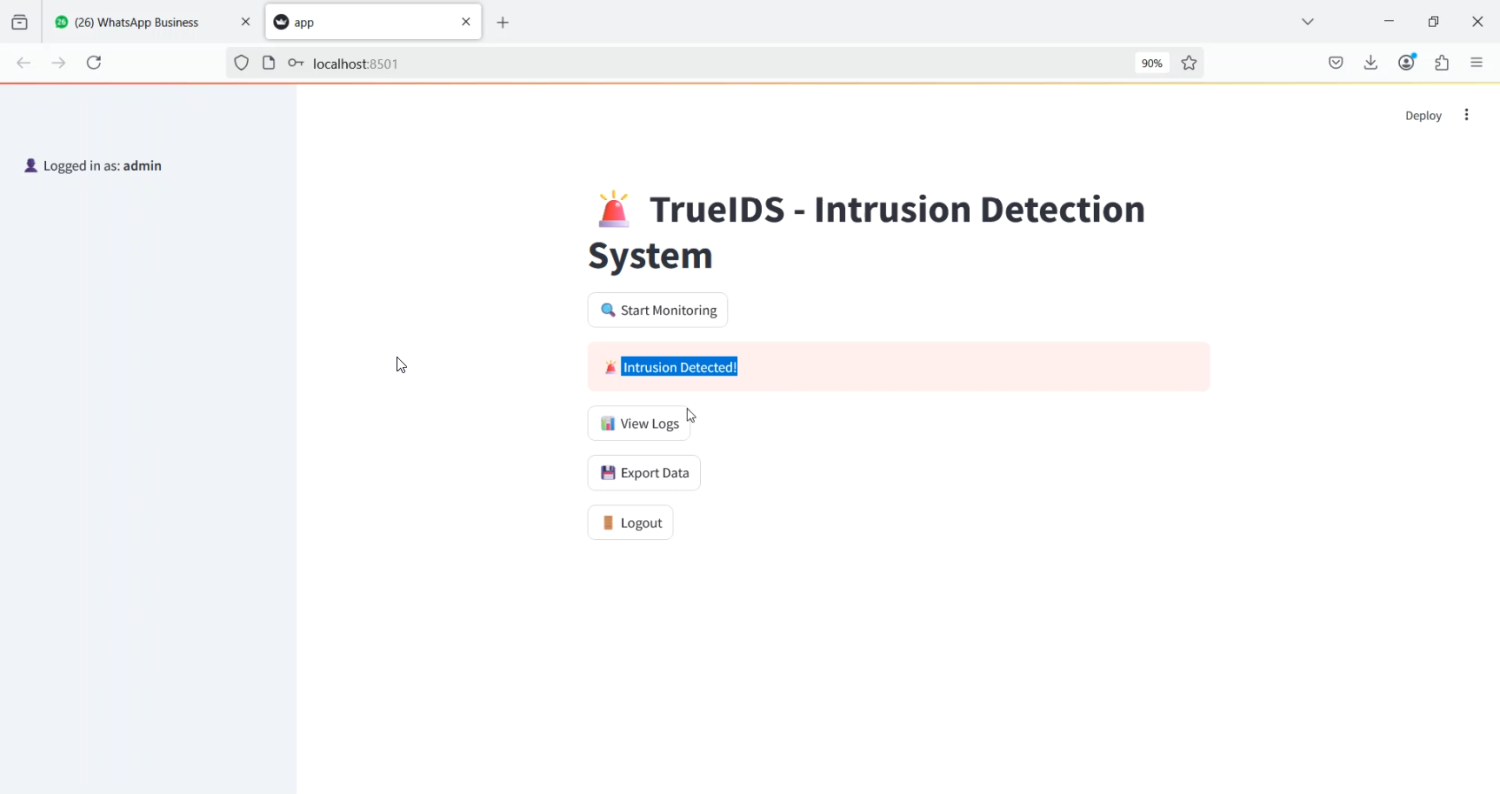
Task: Click the siren emoji in the page heading
Action: 613,209
